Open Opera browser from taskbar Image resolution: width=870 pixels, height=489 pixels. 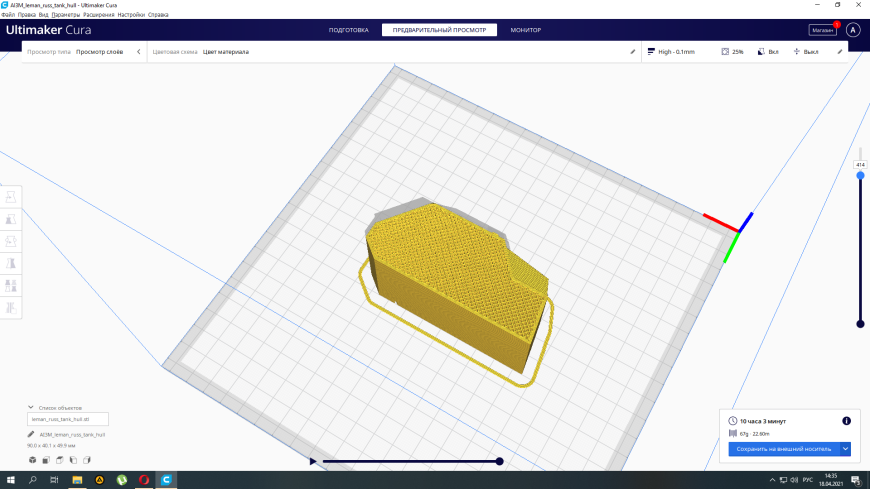(x=144, y=480)
